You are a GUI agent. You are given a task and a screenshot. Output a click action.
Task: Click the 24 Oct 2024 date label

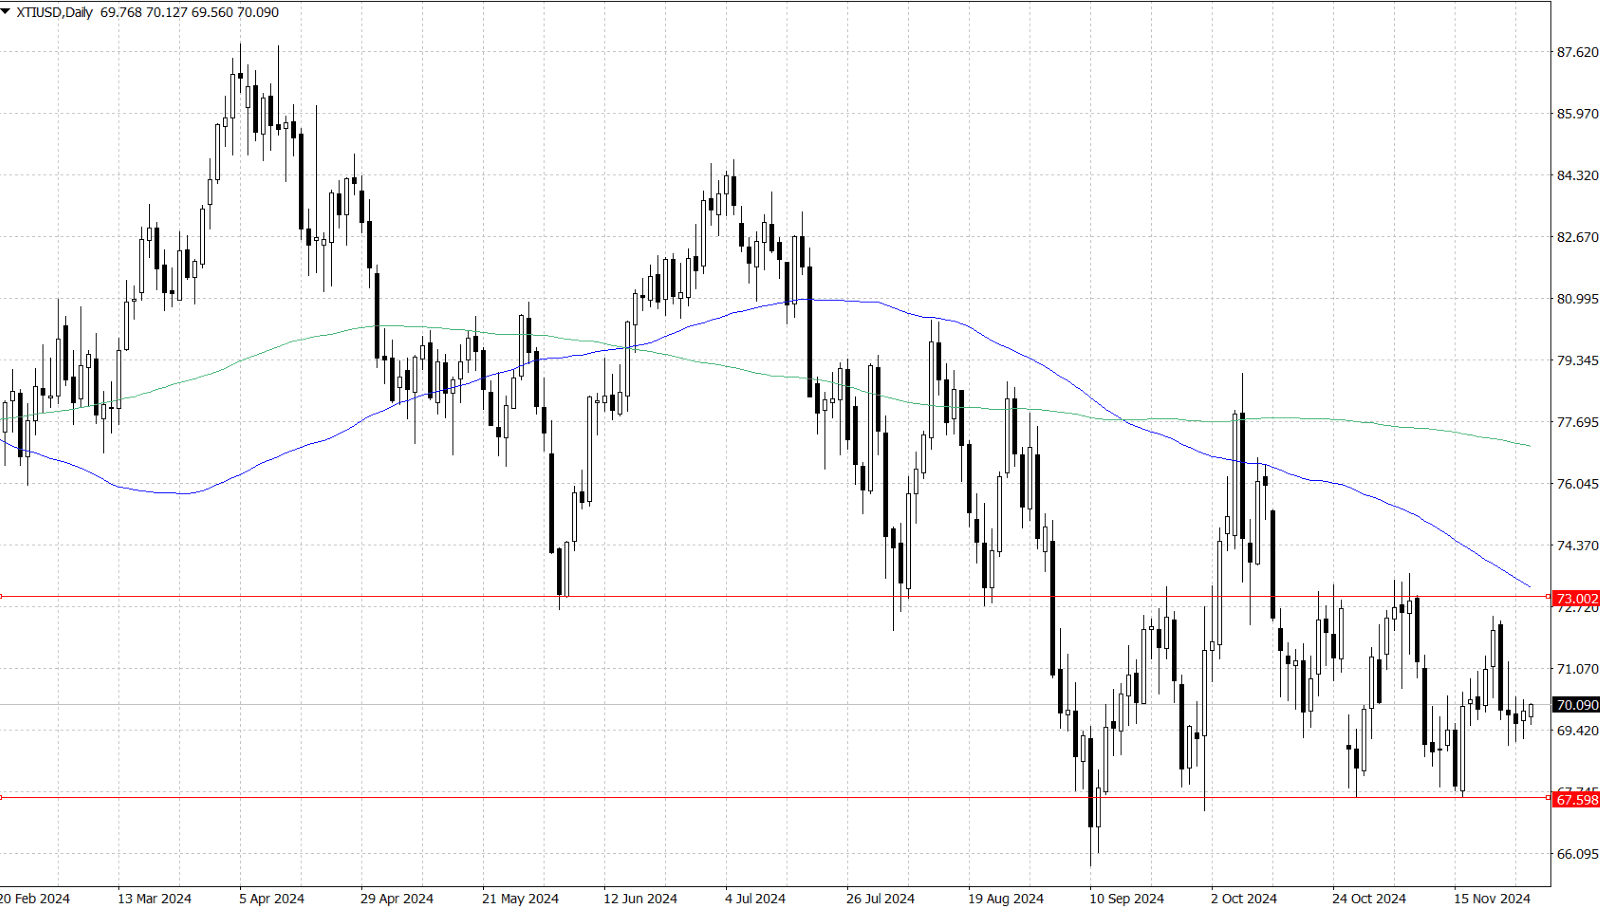coord(1369,898)
